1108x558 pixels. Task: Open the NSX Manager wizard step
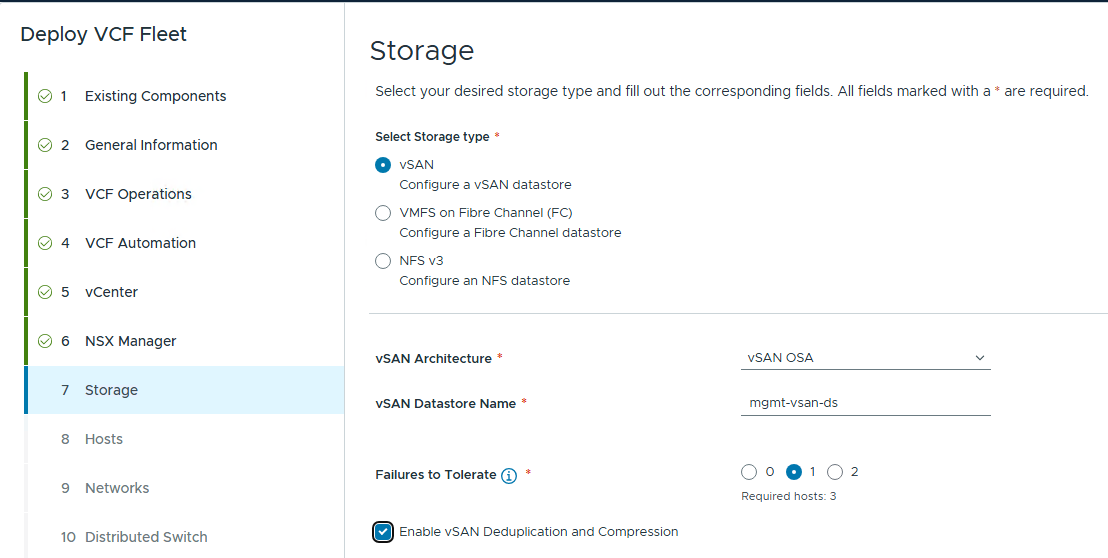point(130,342)
